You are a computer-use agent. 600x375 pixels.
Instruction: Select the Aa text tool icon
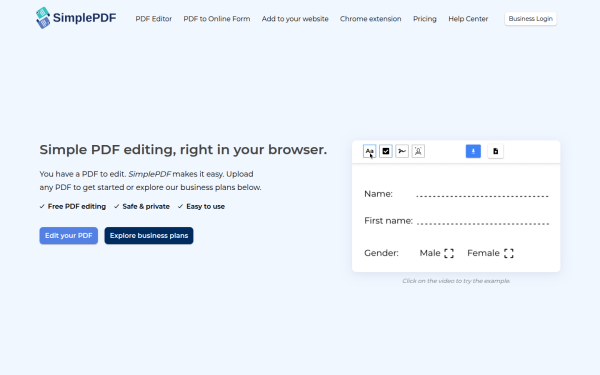(369, 151)
